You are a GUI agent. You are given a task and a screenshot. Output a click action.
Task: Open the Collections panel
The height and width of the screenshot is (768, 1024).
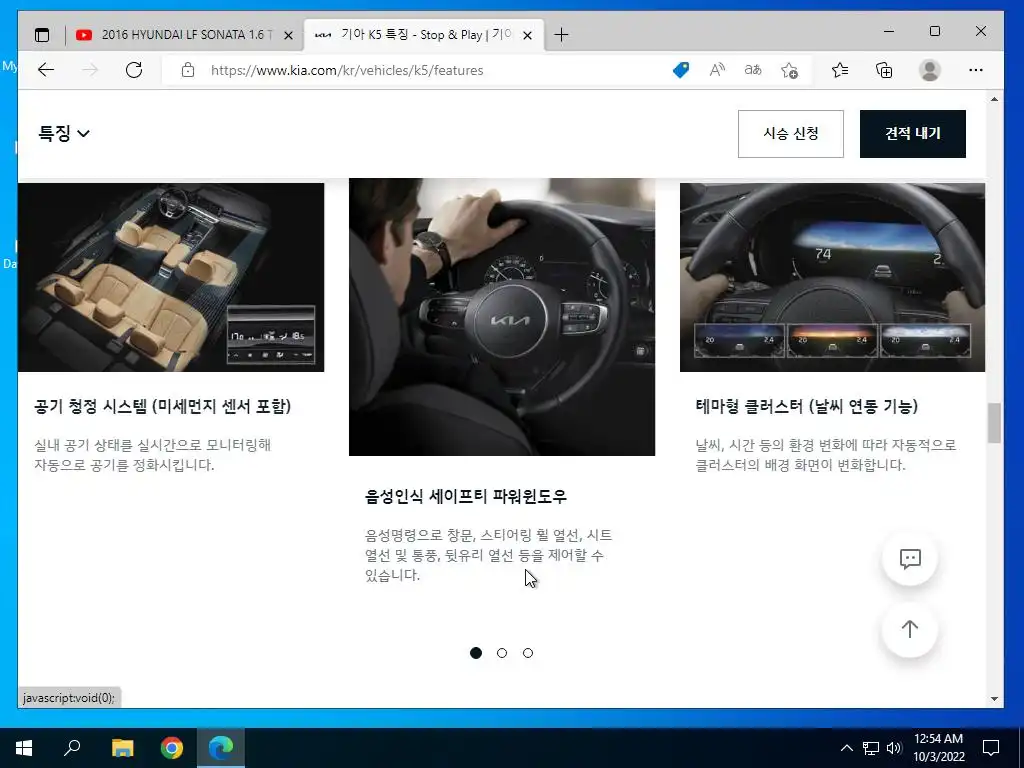coord(884,70)
